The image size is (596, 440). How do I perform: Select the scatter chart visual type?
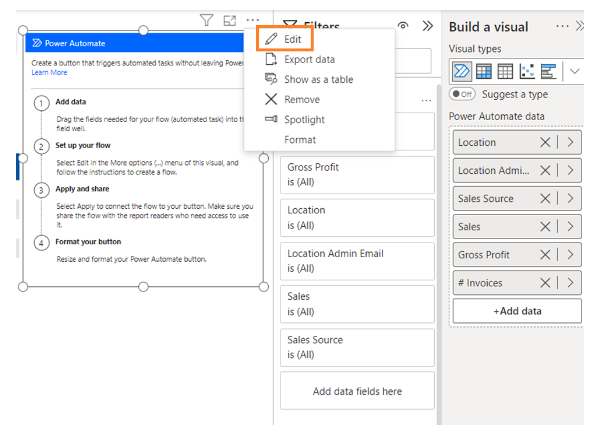click(527, 71)
